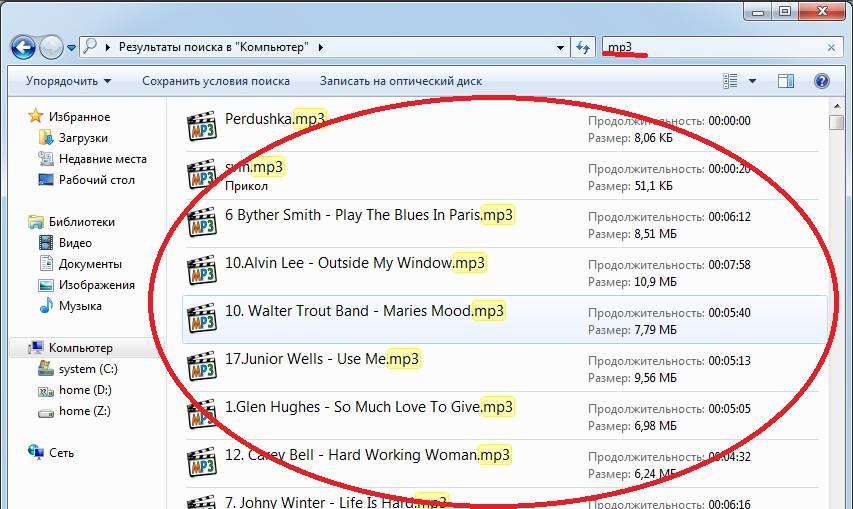Expand the arrow before 'Результаты поиска в Компьютер'
Image resolution: width=853 pixels, height=509 pixels.
[108, 48]
